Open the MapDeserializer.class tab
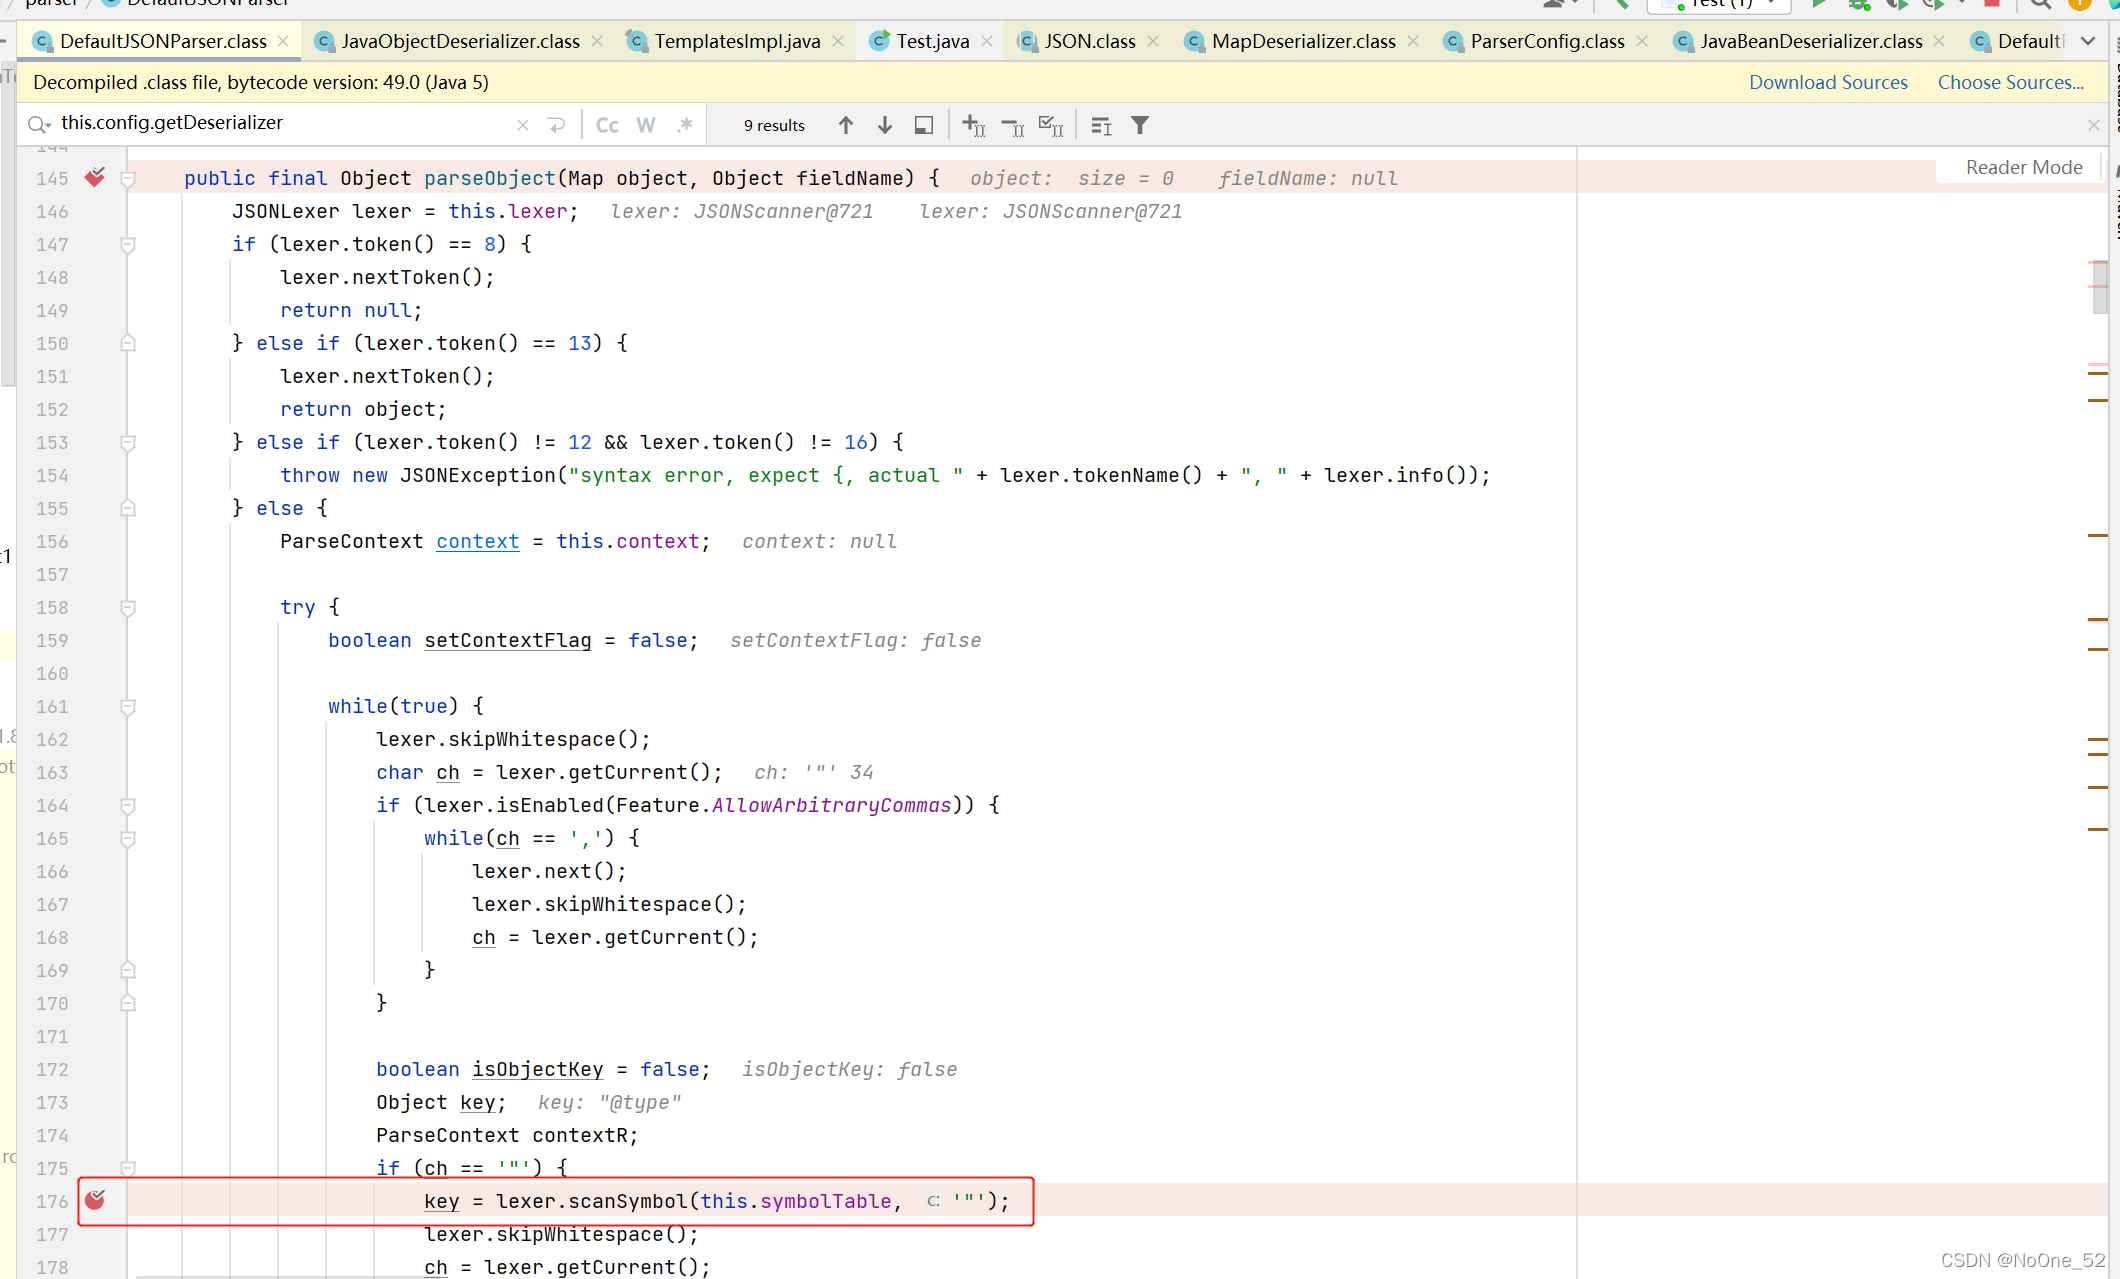The image size is (2120, 1279). tap(1303, 41)
